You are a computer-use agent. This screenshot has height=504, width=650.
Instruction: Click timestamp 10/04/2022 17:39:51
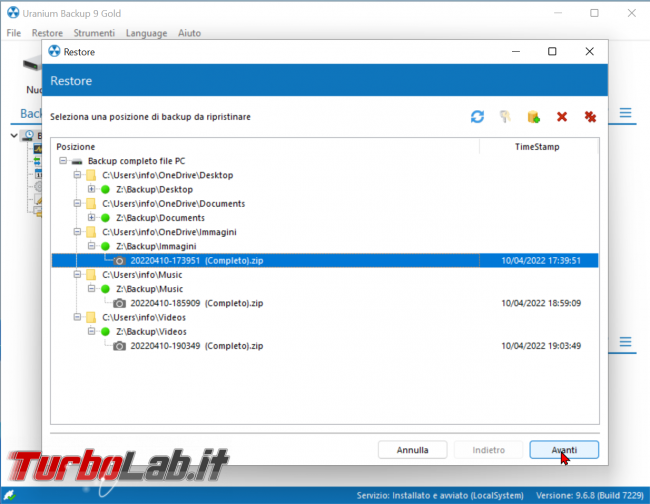tap(541, 261)
